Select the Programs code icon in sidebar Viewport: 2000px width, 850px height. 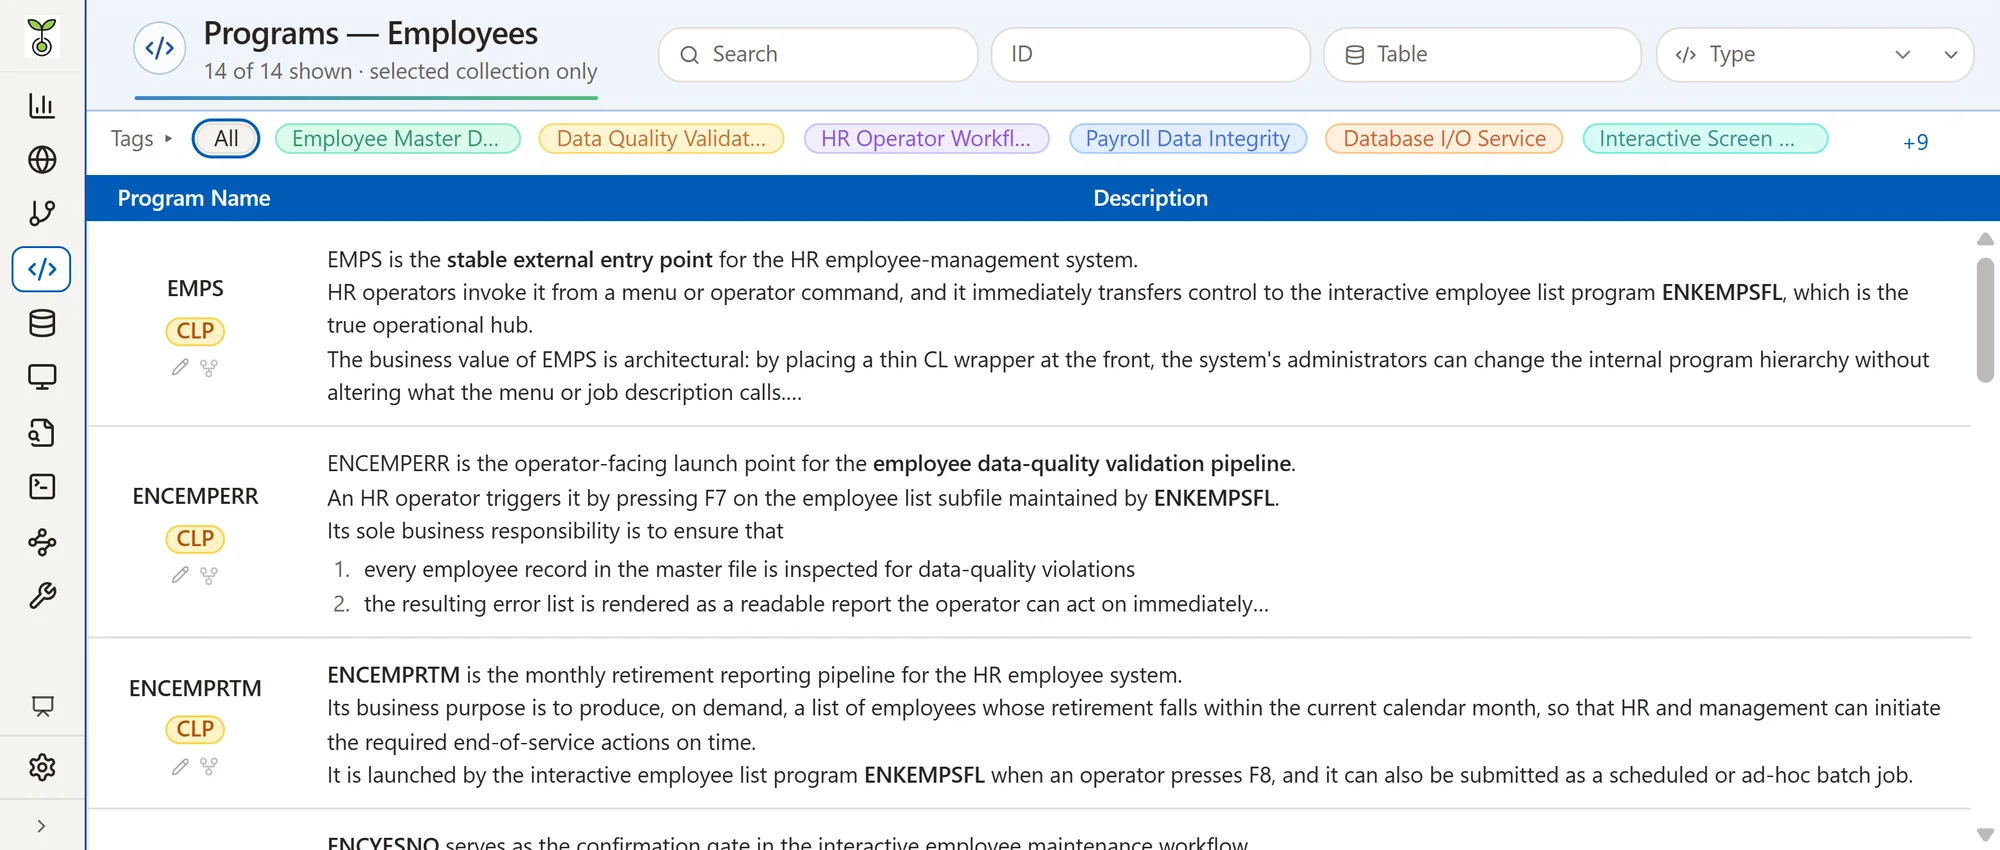pyautogui.click(x=42, y=269)
